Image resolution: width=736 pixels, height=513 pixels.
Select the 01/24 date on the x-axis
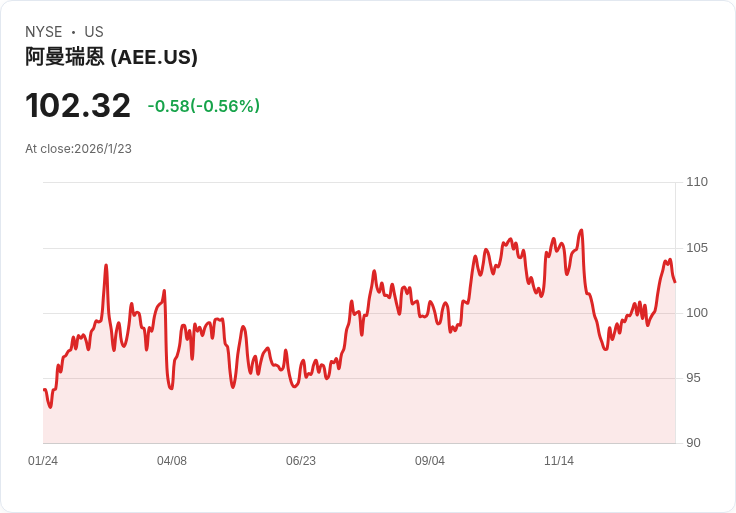click(43, 461)
